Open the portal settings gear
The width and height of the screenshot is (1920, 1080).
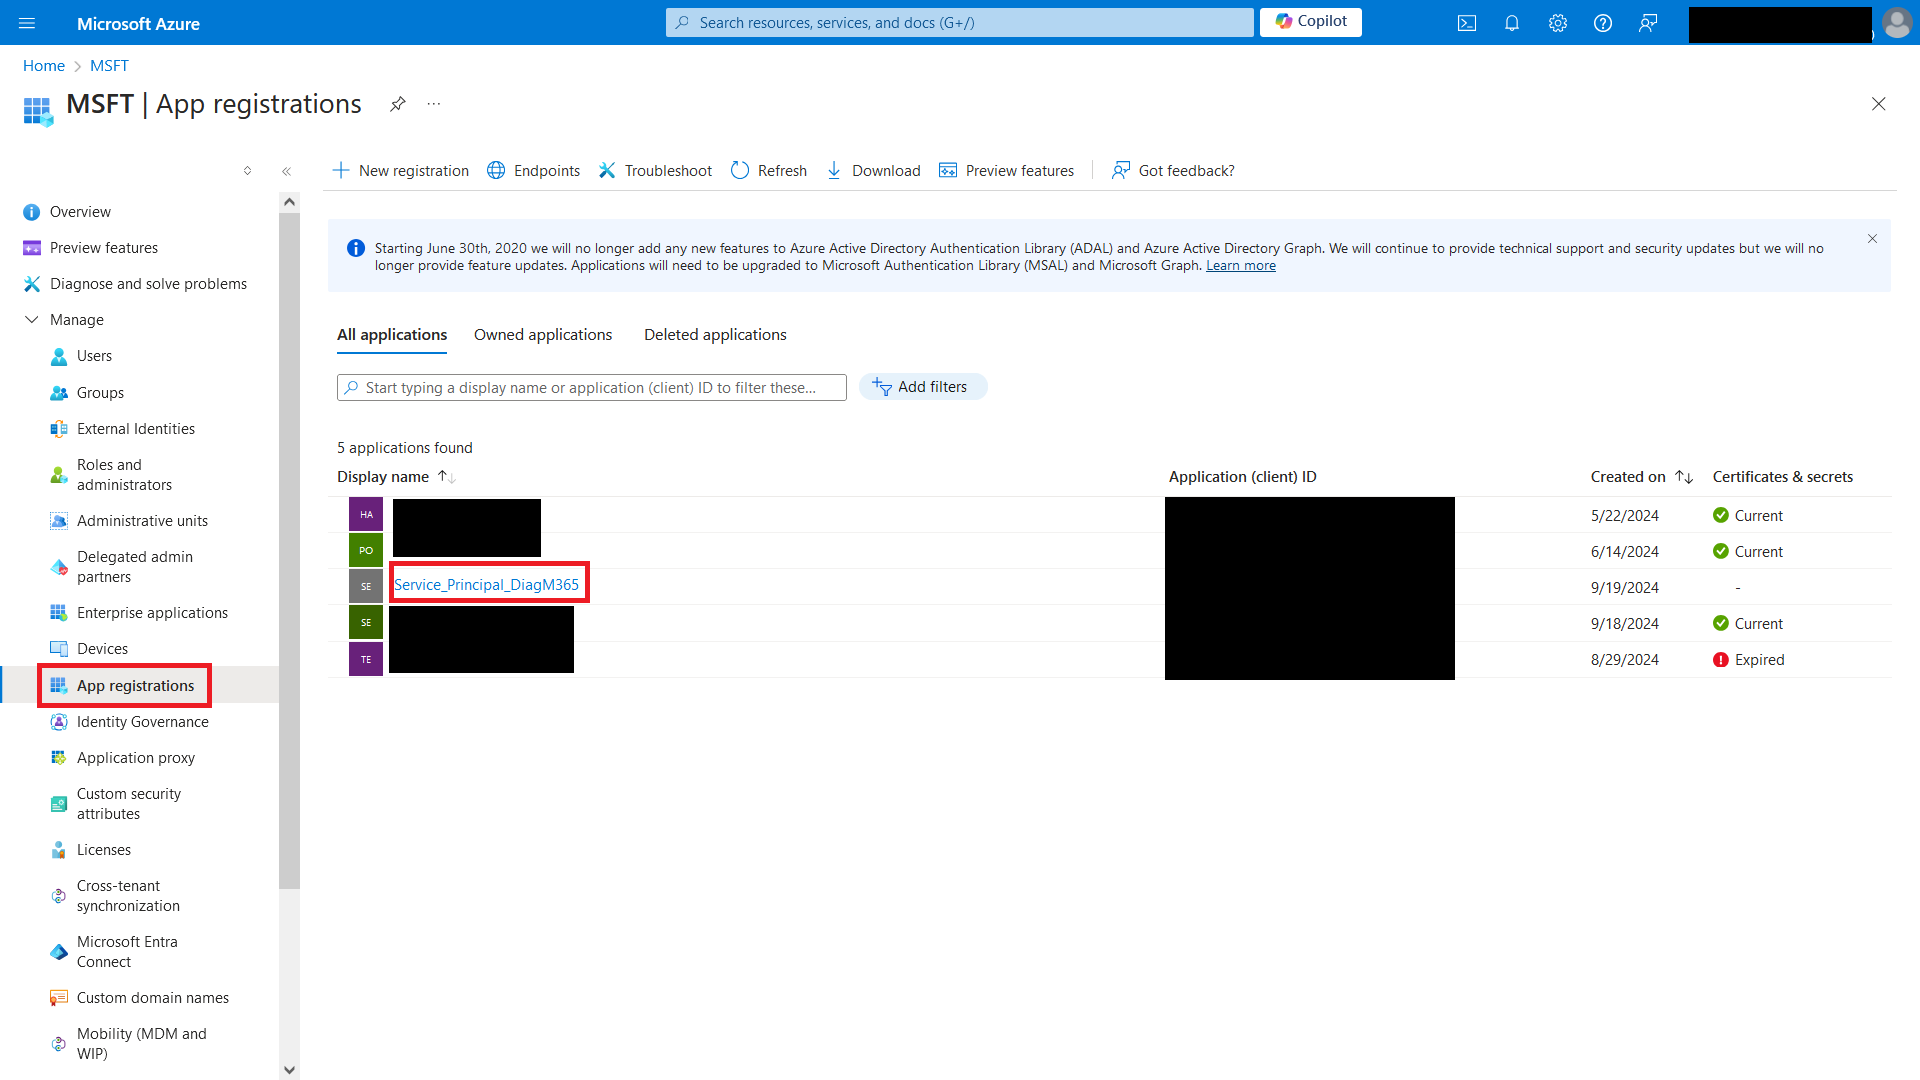pos(1558,23)
